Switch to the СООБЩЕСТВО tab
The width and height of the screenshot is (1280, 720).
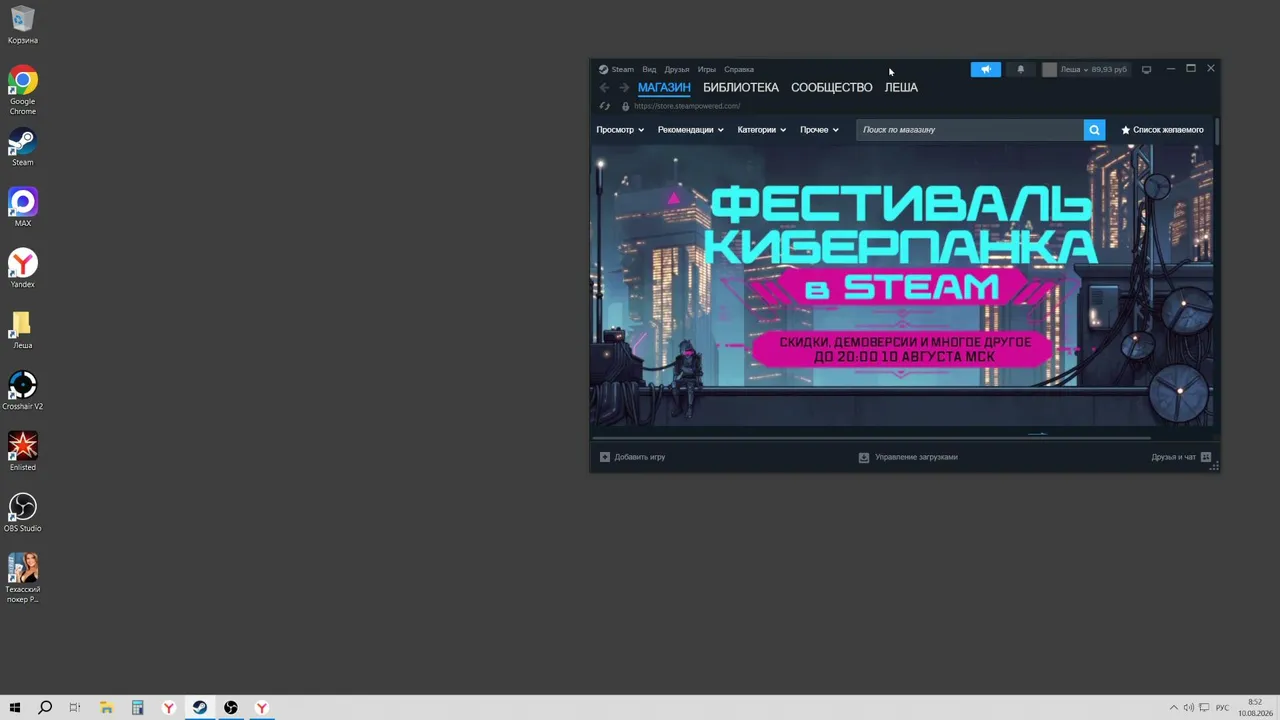pos(832,88)
